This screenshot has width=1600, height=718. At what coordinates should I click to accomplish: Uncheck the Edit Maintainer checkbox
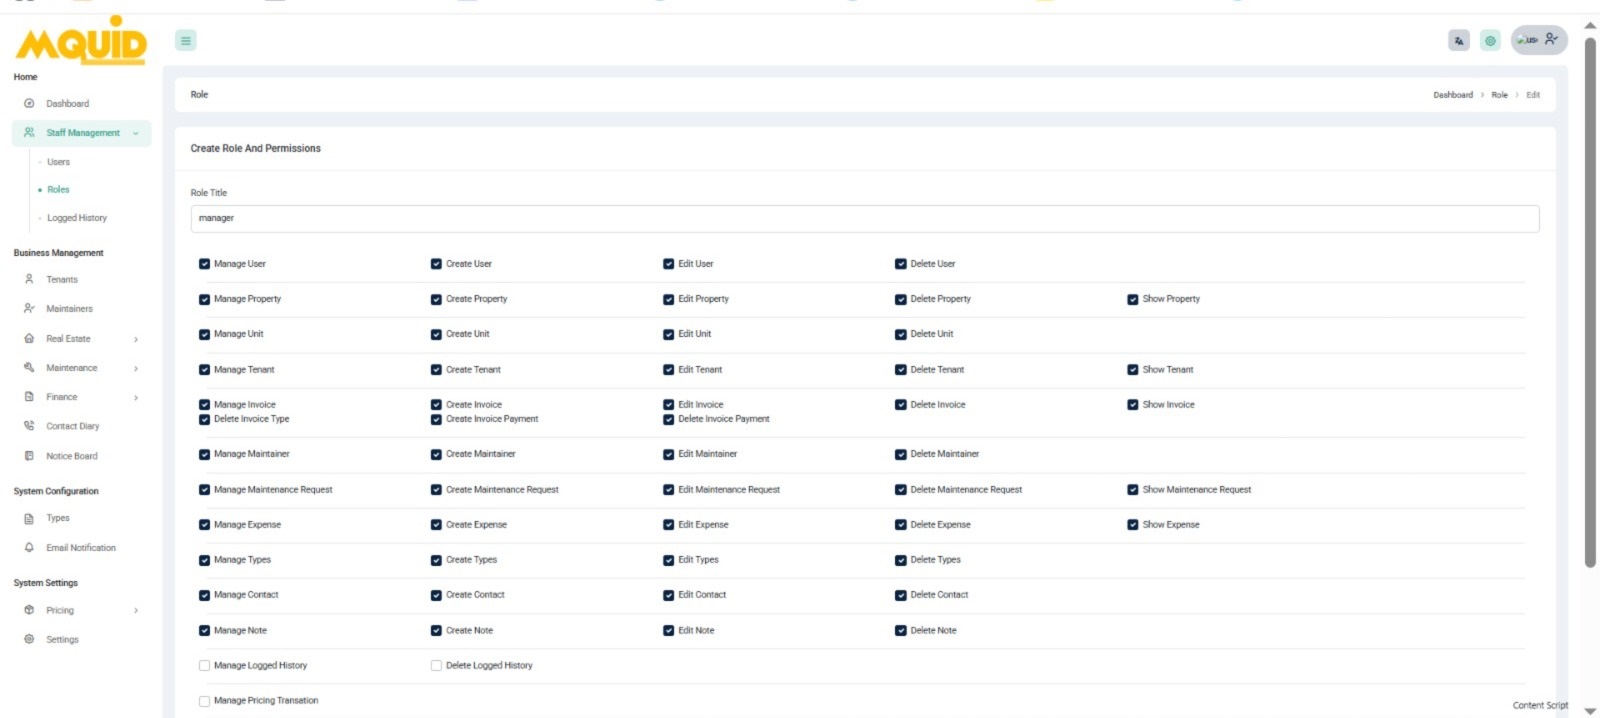[669, 454]
